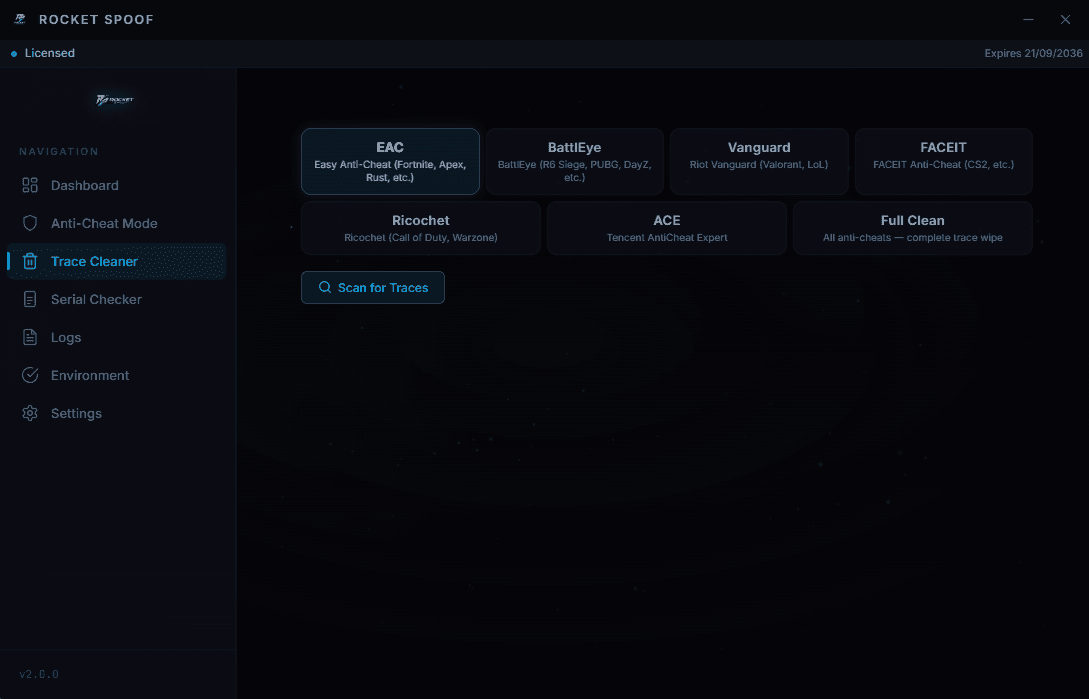1089x699 pixels.
Task: Pick Full Clean complete trace wipe
Action: (913, 228)
